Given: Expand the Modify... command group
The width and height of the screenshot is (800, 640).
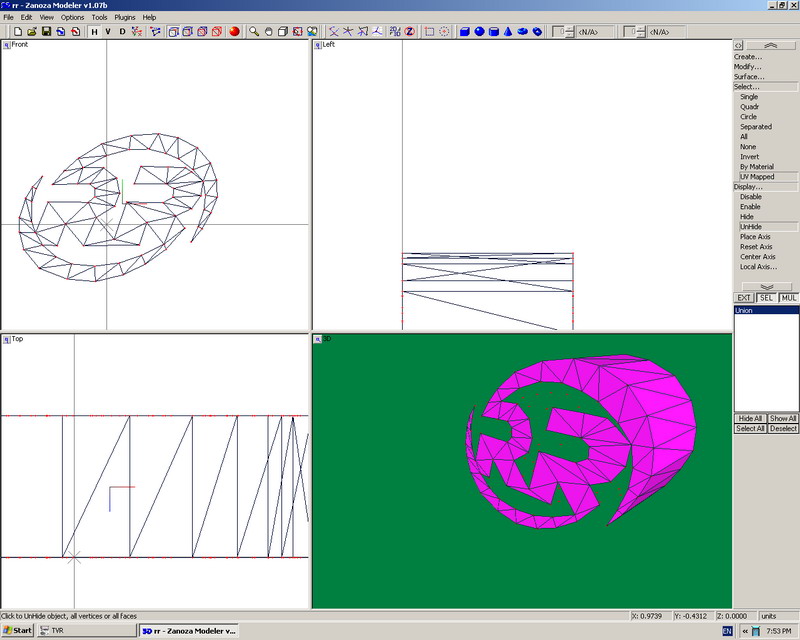Looking at the screenshot, I should point(747,67).
